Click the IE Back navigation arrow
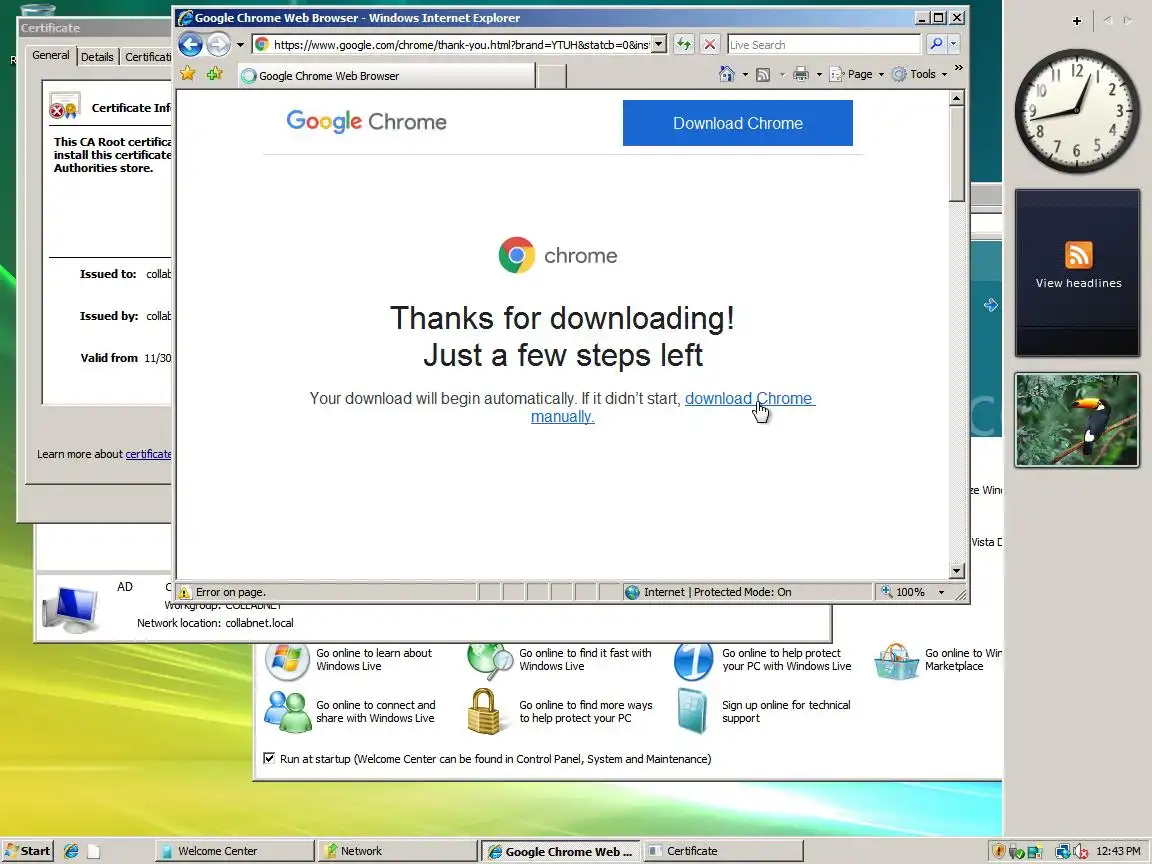Viewport: 1152px width, 864px height. [x=190, y=45]
